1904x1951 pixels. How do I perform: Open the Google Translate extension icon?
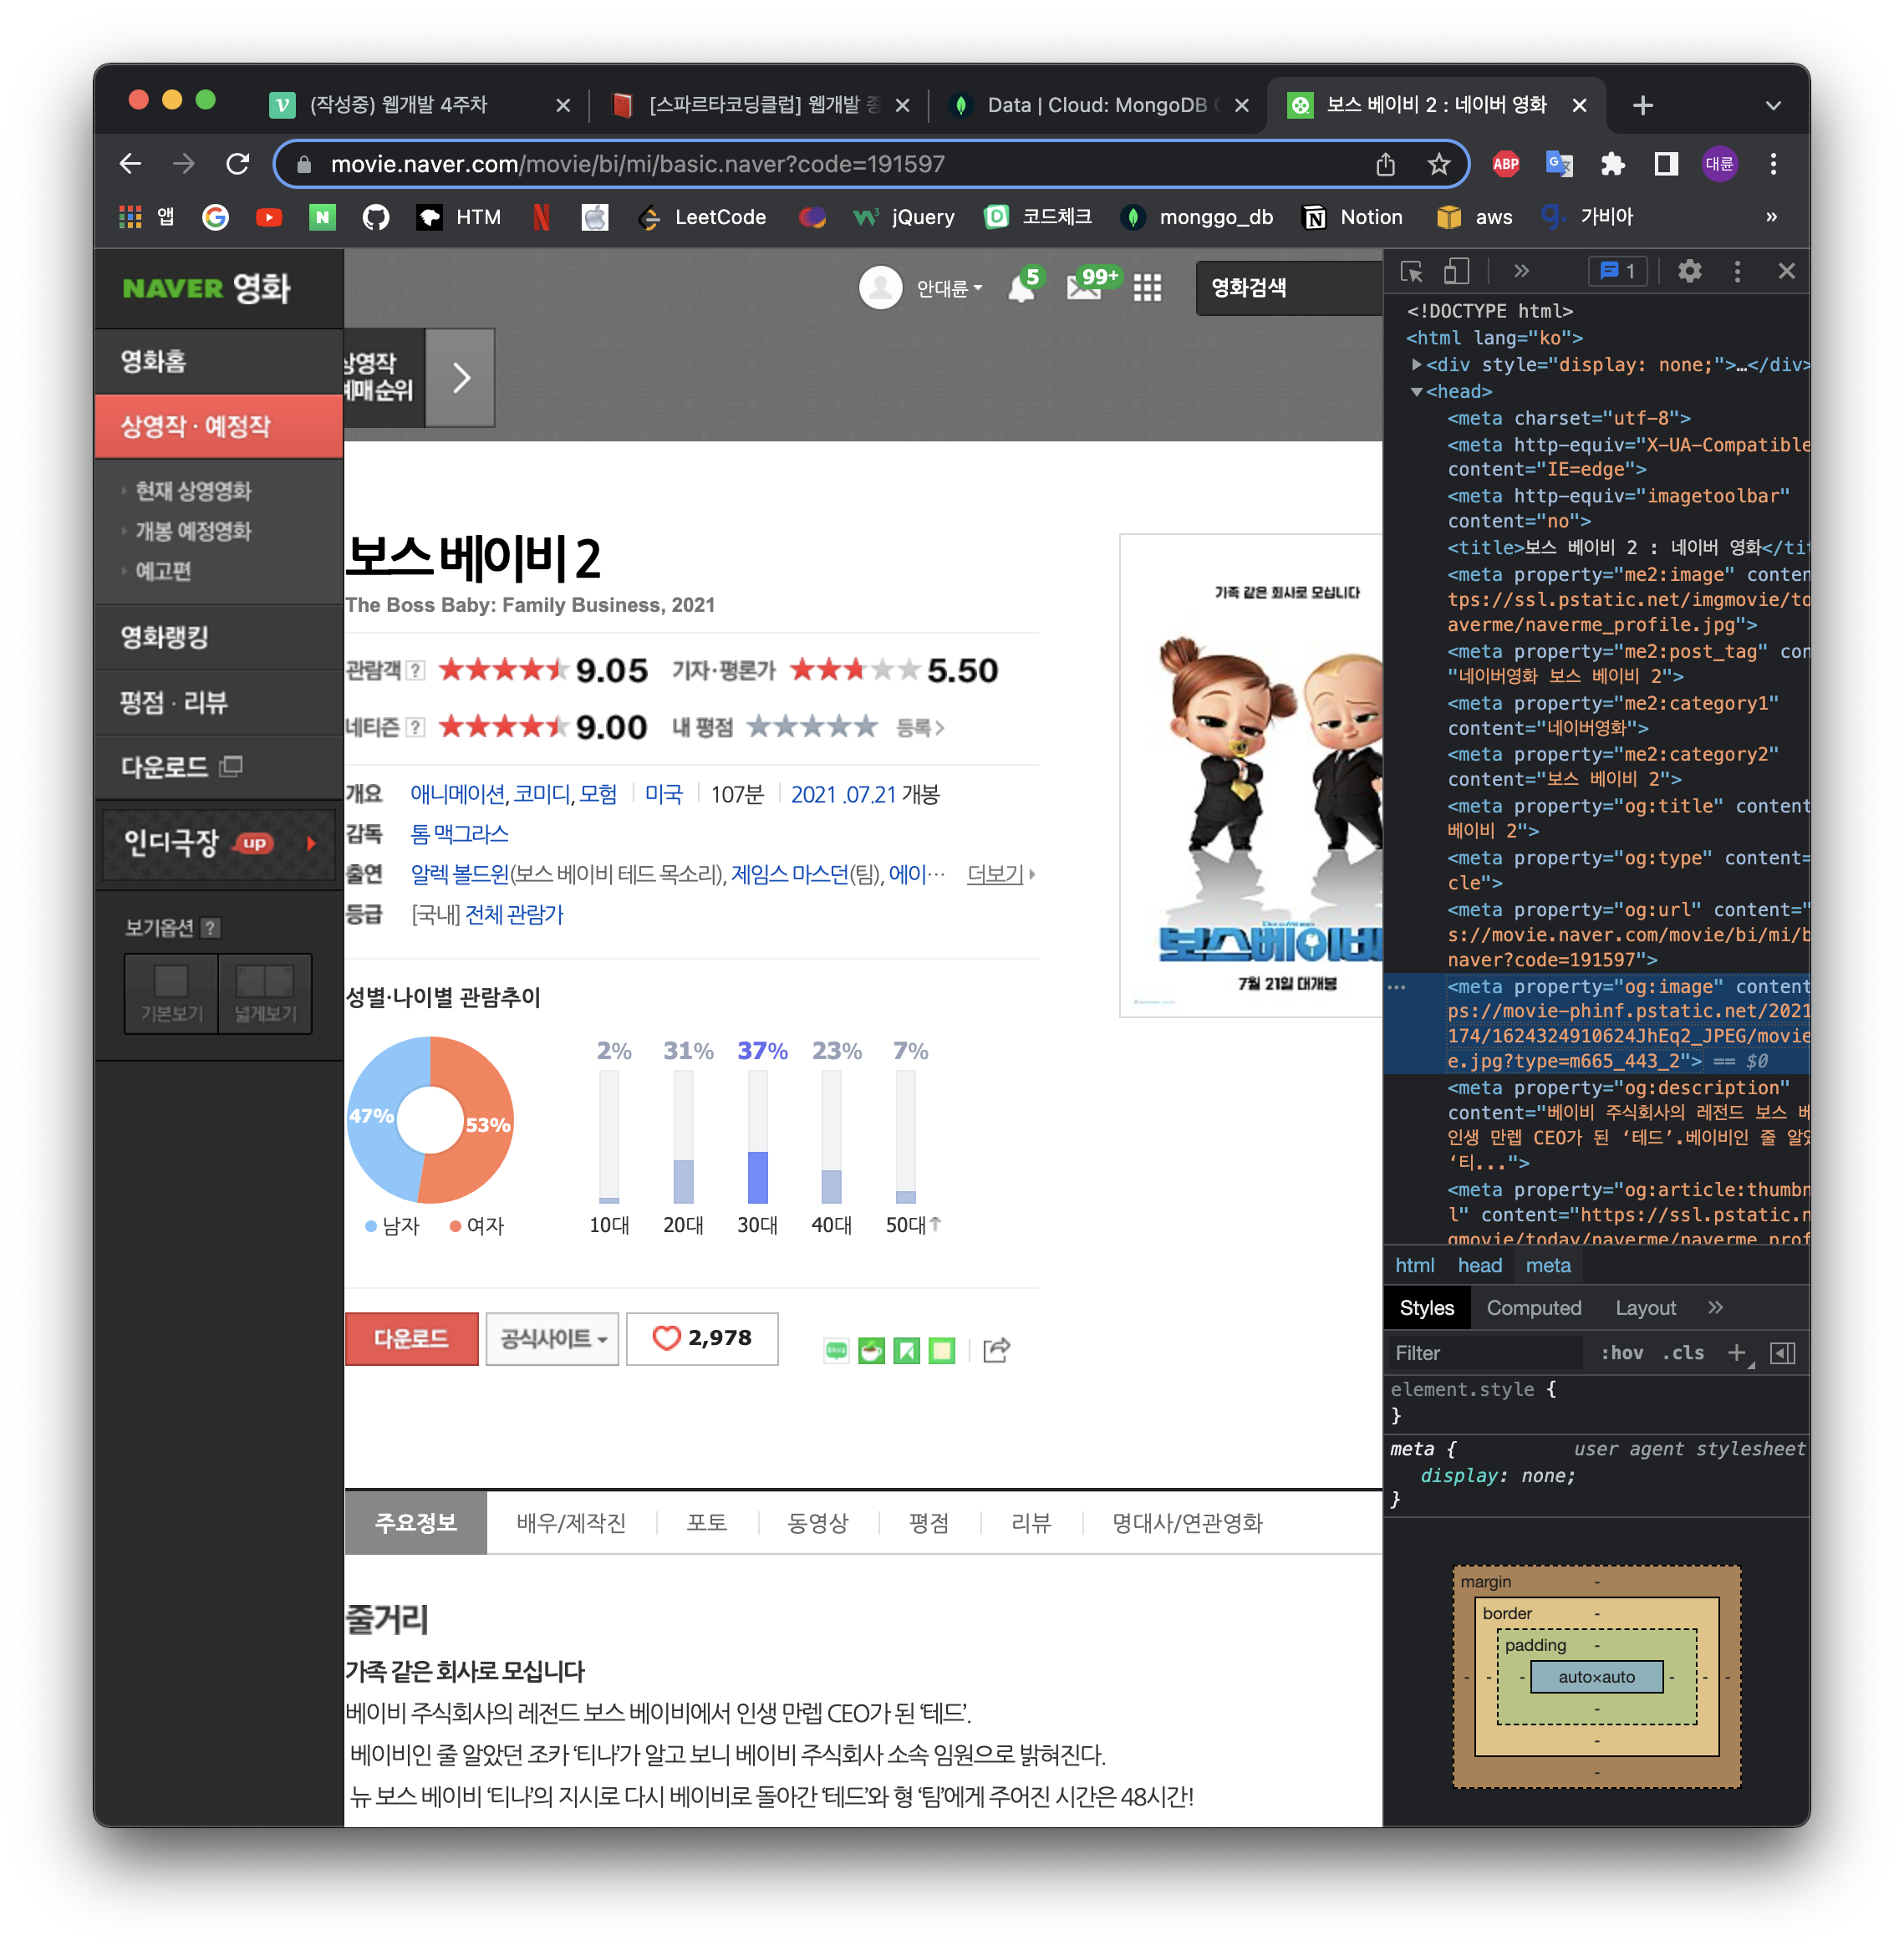click(x=1558, y=164)
